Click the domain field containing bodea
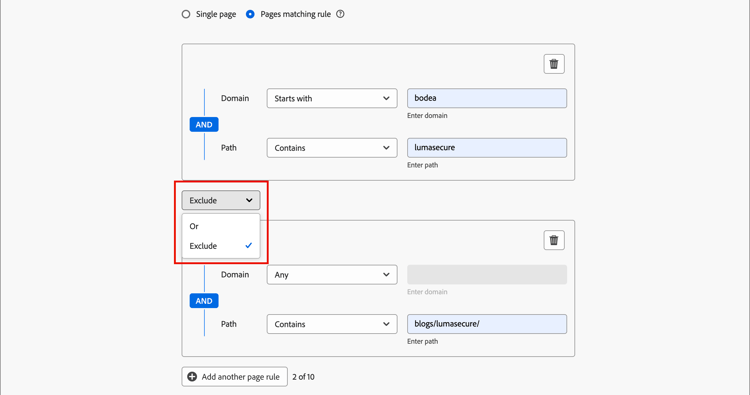This screenshot has height=395, width=750. 487,98
